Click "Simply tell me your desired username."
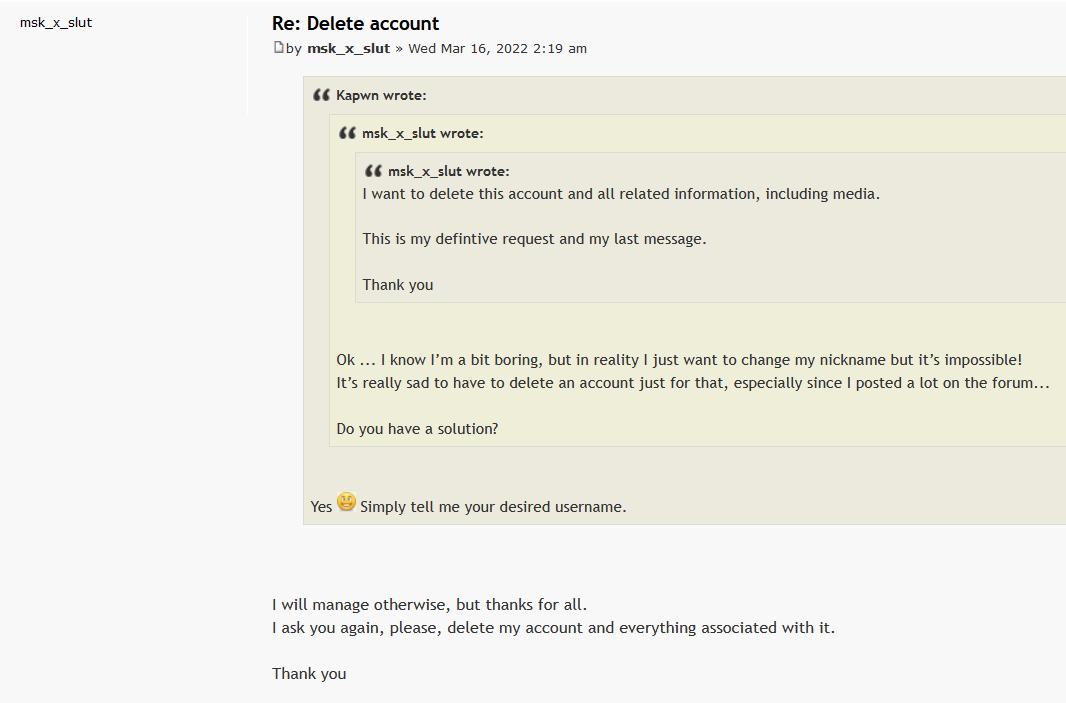Screen dimensions: 1066x703 [x=493, y=507]
